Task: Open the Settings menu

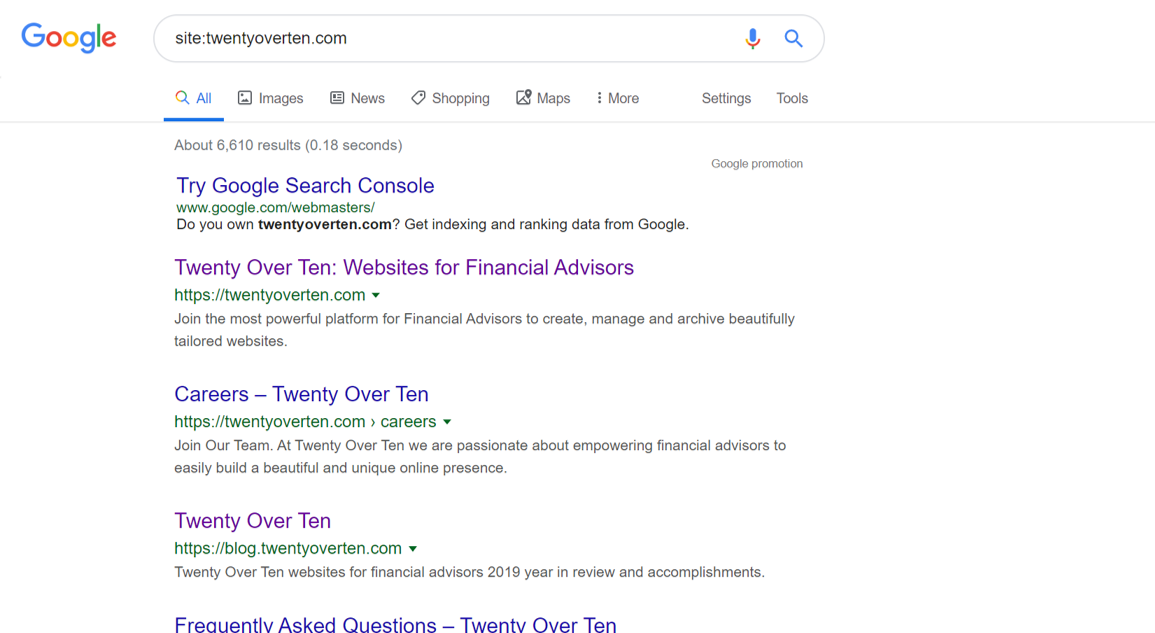Action: coord(726,98)
